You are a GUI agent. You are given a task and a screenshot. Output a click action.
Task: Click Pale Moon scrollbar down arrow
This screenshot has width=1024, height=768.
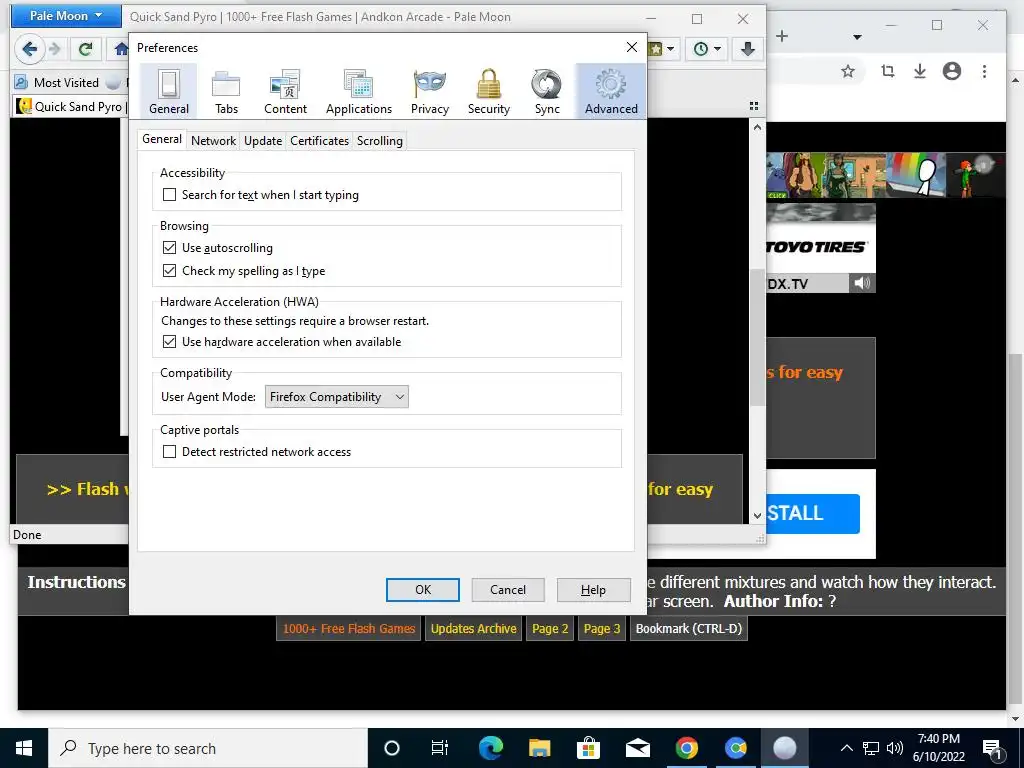(x=757, y=515)
